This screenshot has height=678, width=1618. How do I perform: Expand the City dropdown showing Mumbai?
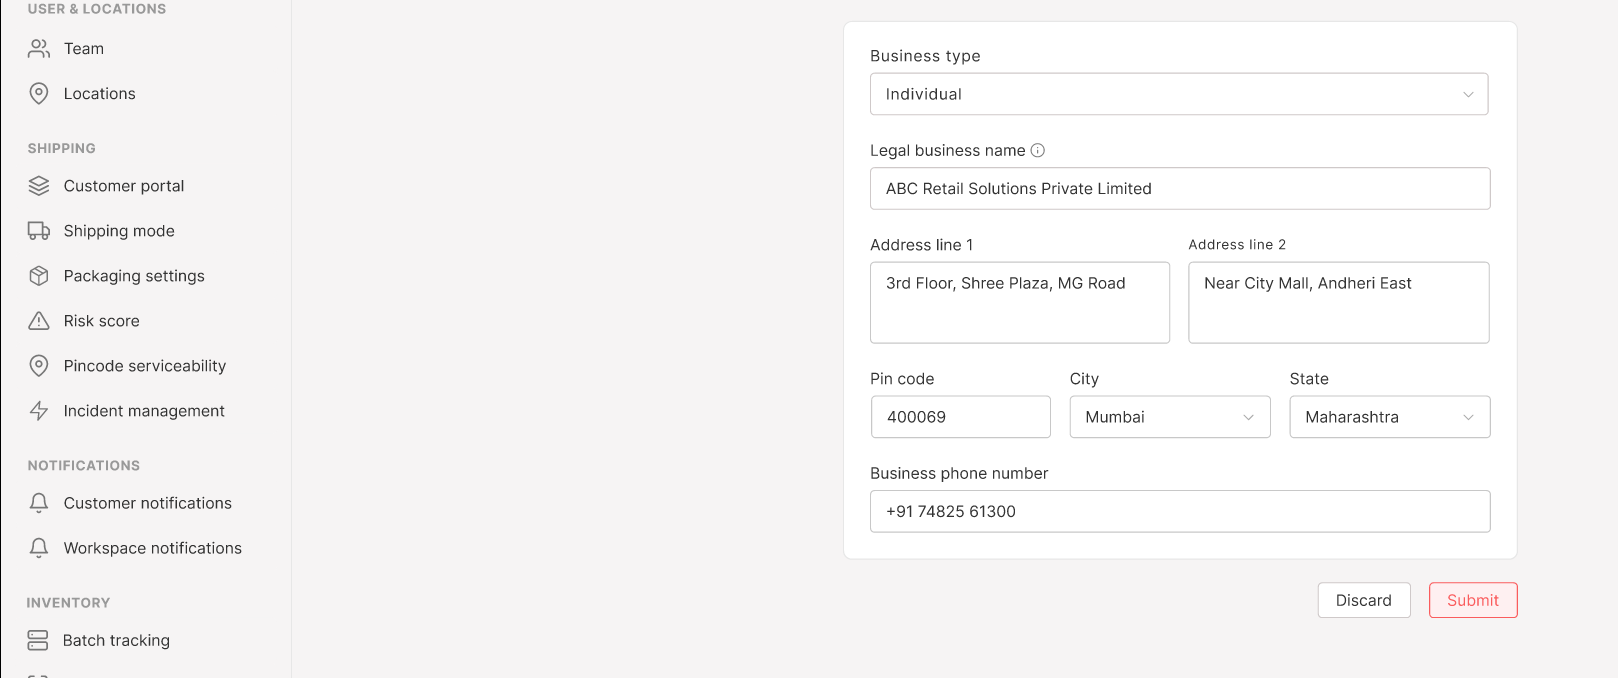click(x=1169, y=417)
